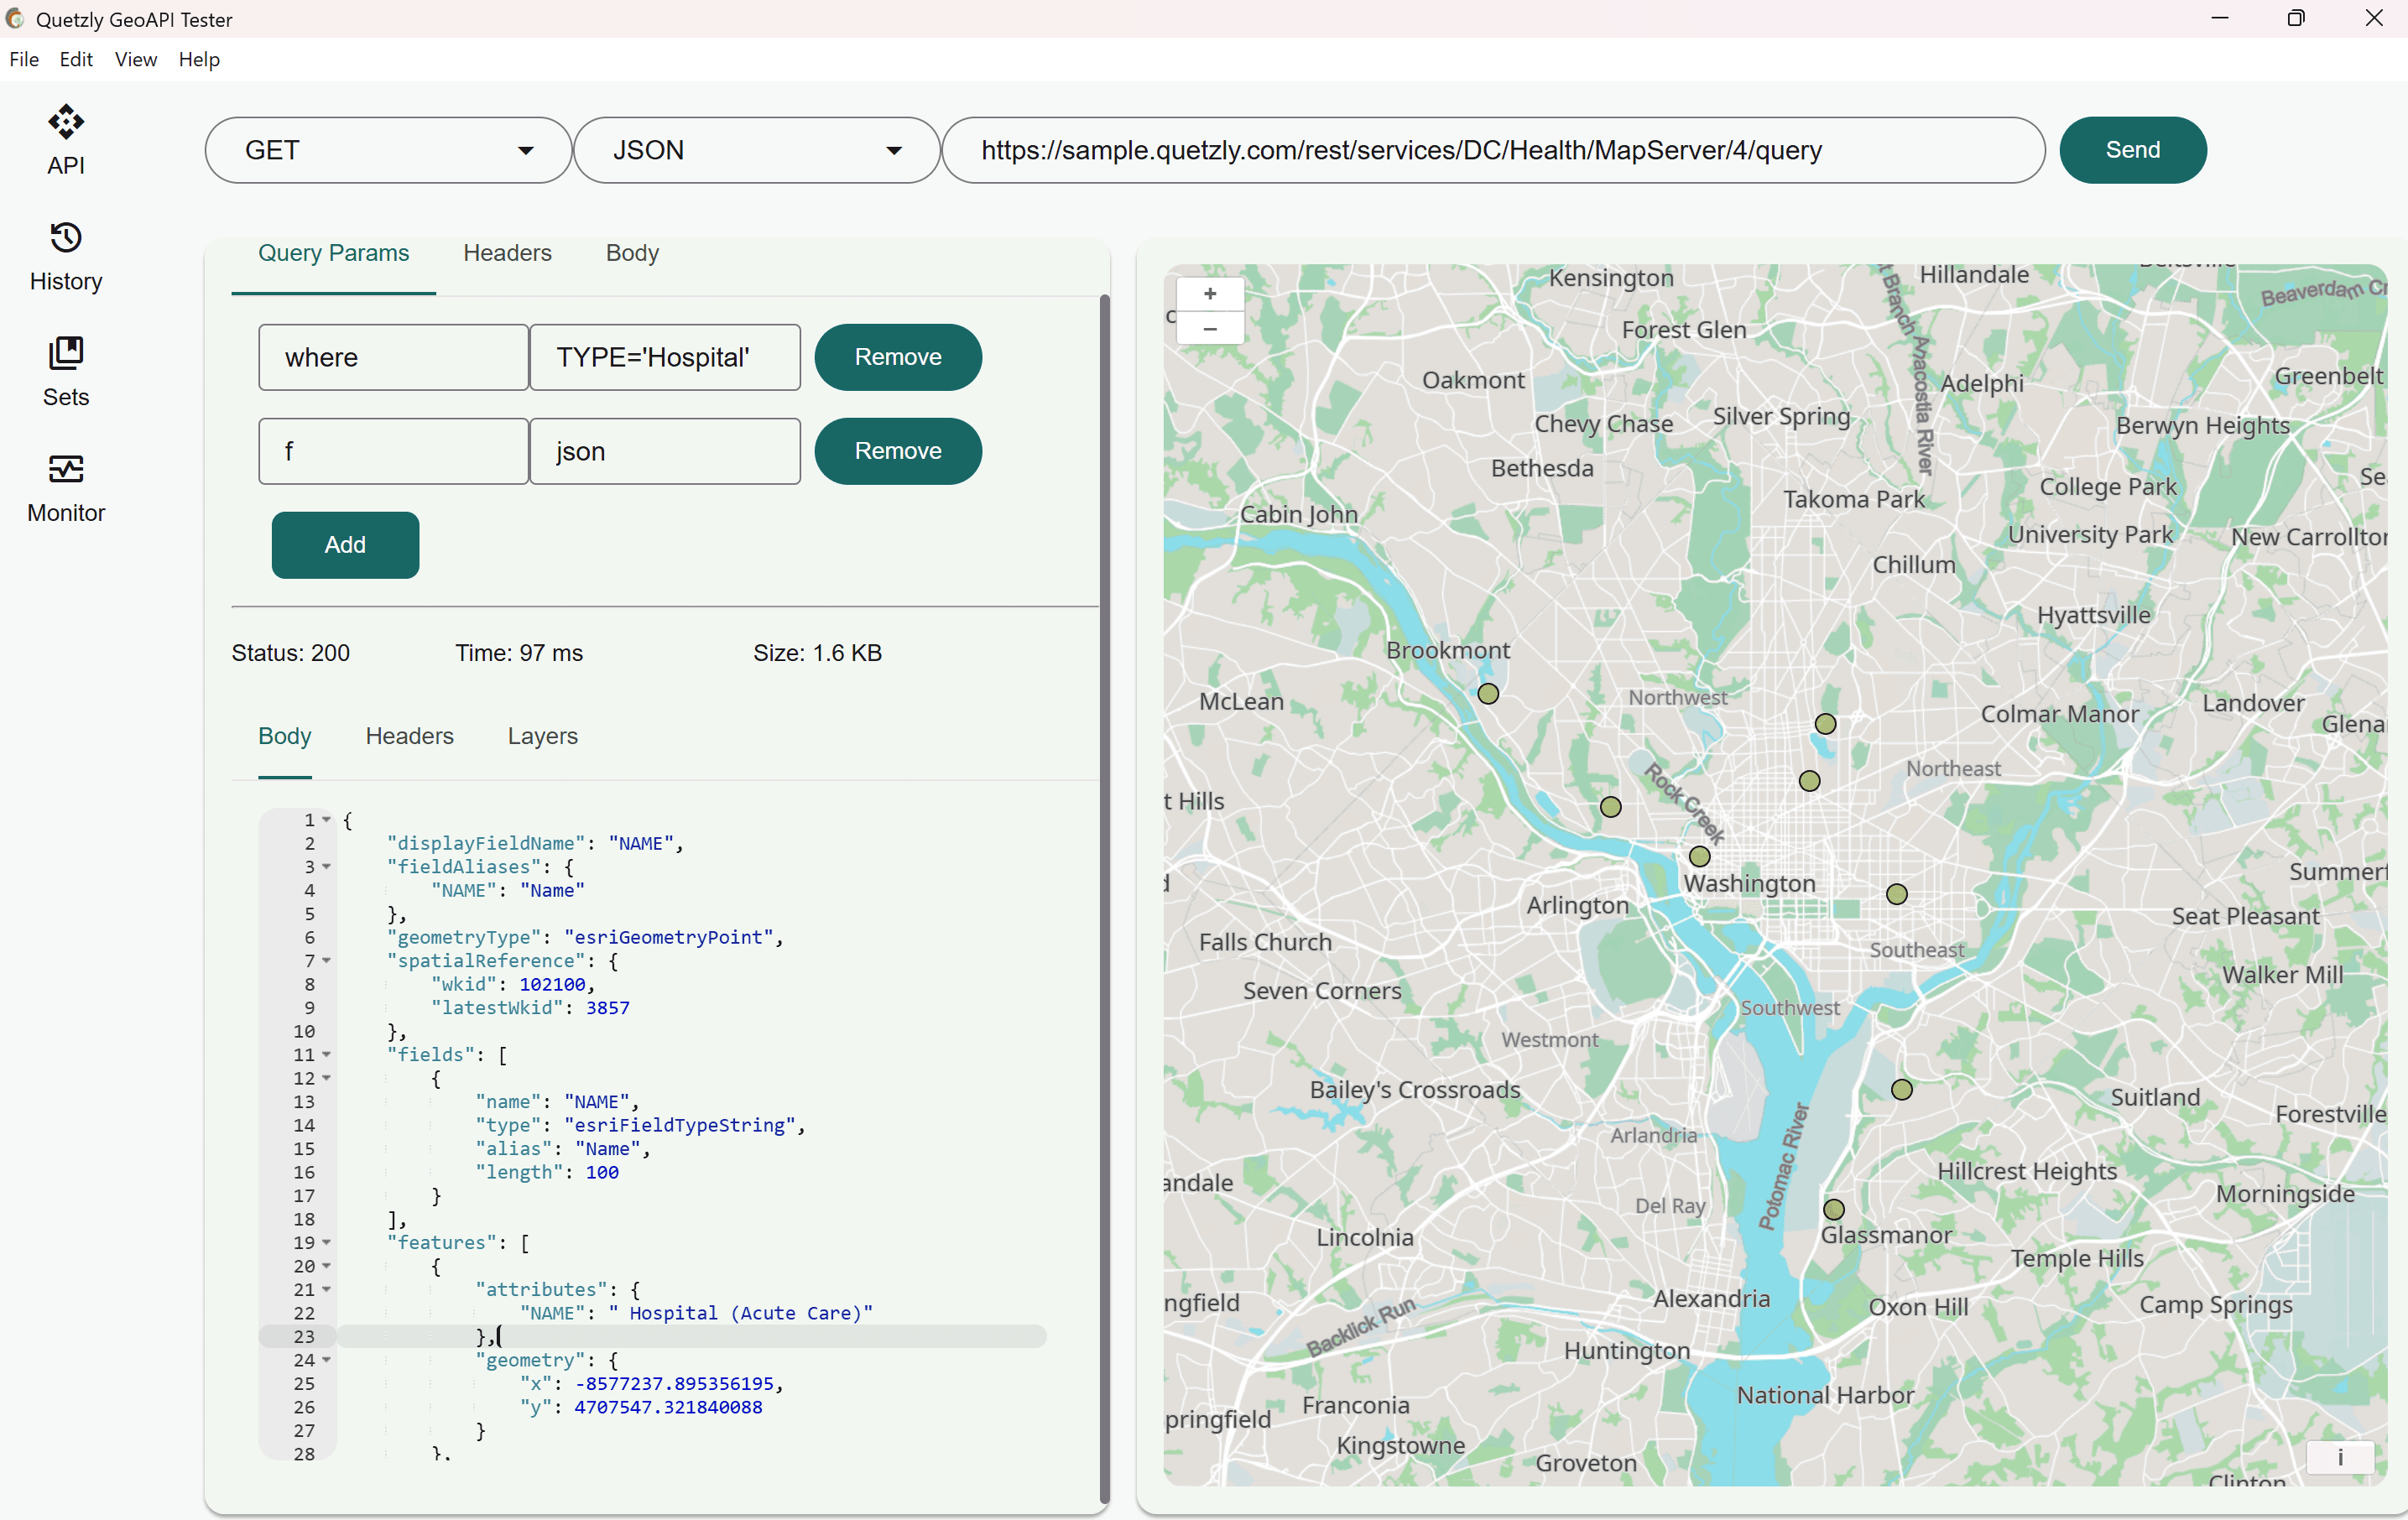The height and width of the screenshot is (1520, 2408).
Task: Collapse spatialReference object at line 7
Action: (326, 961)
